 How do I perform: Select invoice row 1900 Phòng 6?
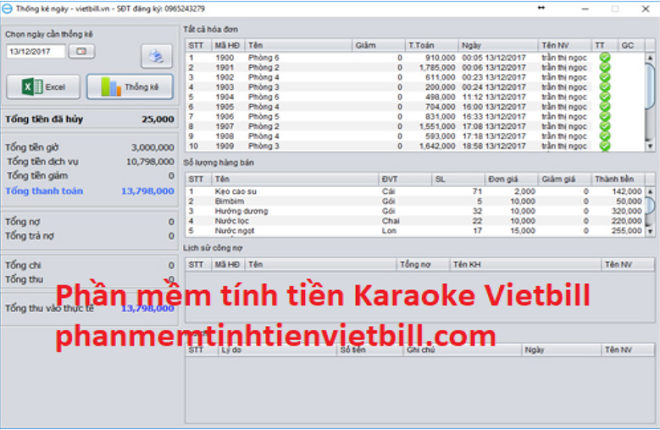coord(415,58)
